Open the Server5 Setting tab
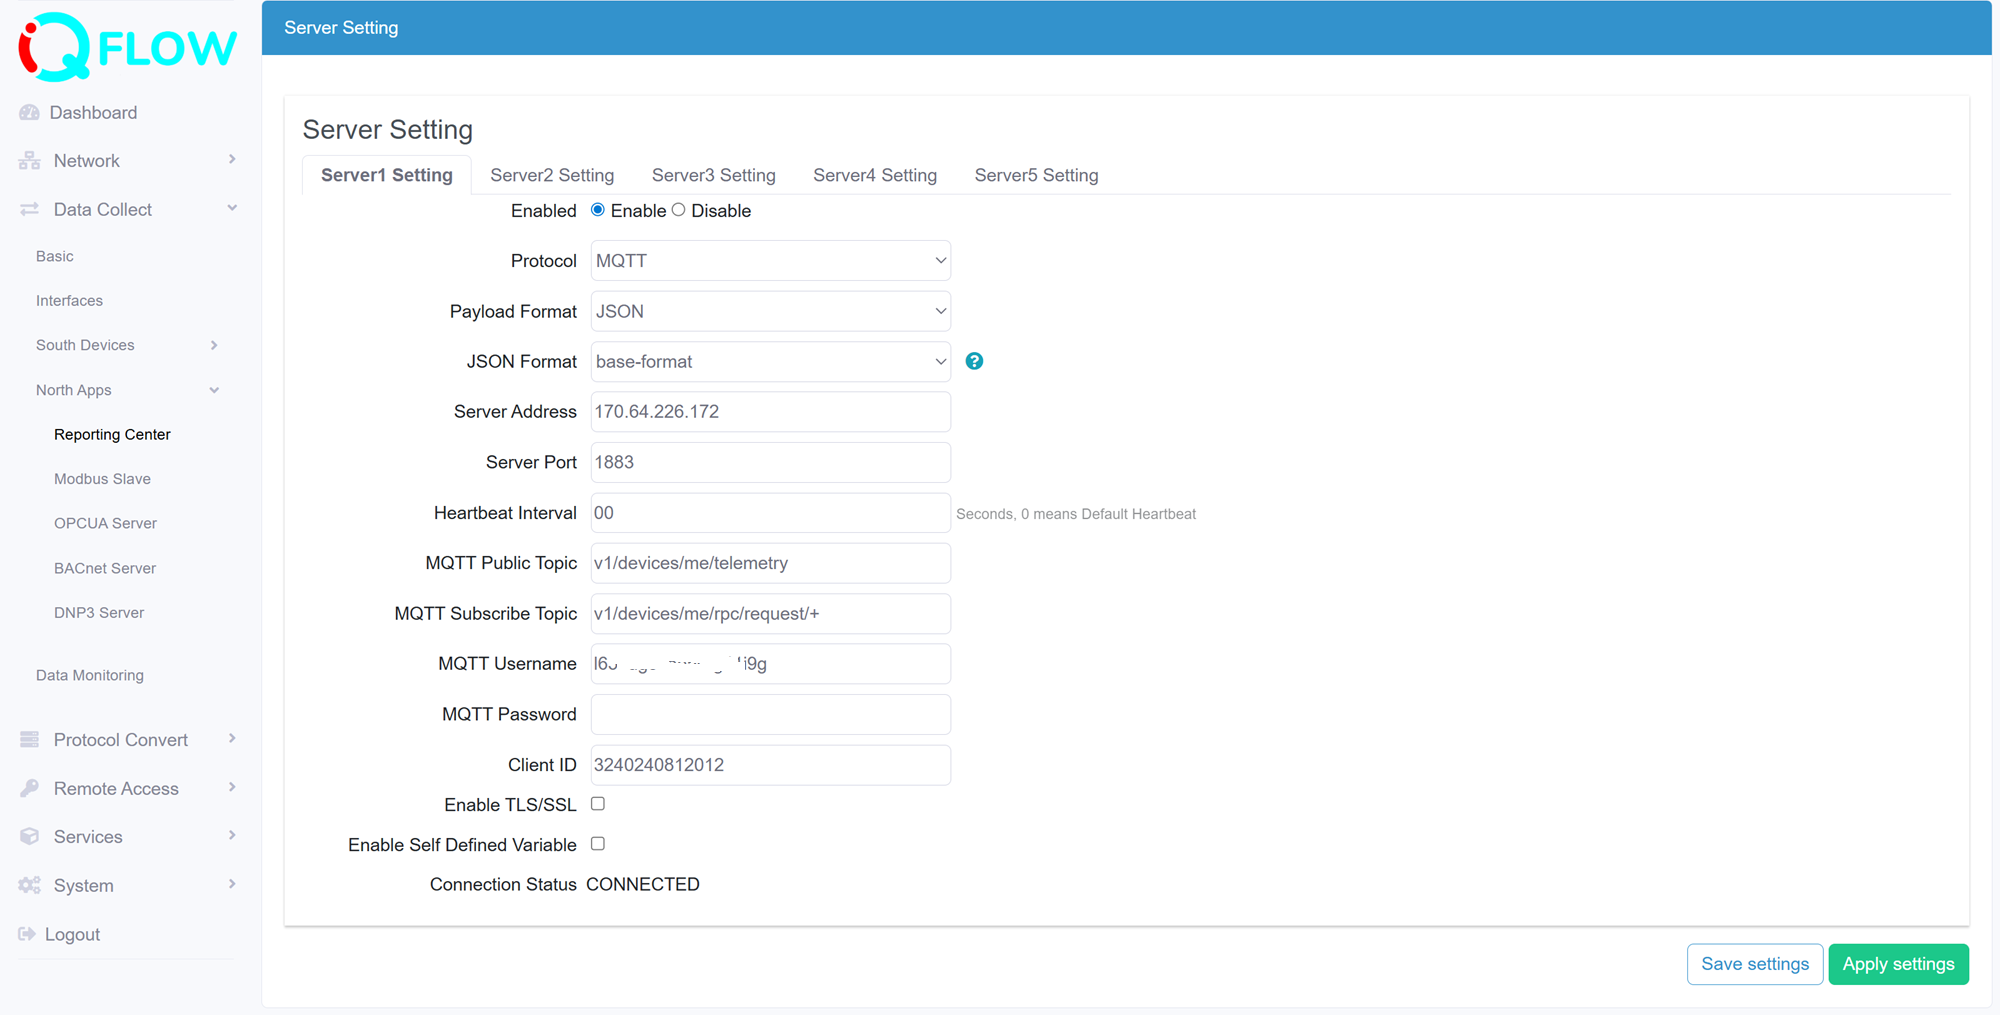 [x=1036, y=174]
